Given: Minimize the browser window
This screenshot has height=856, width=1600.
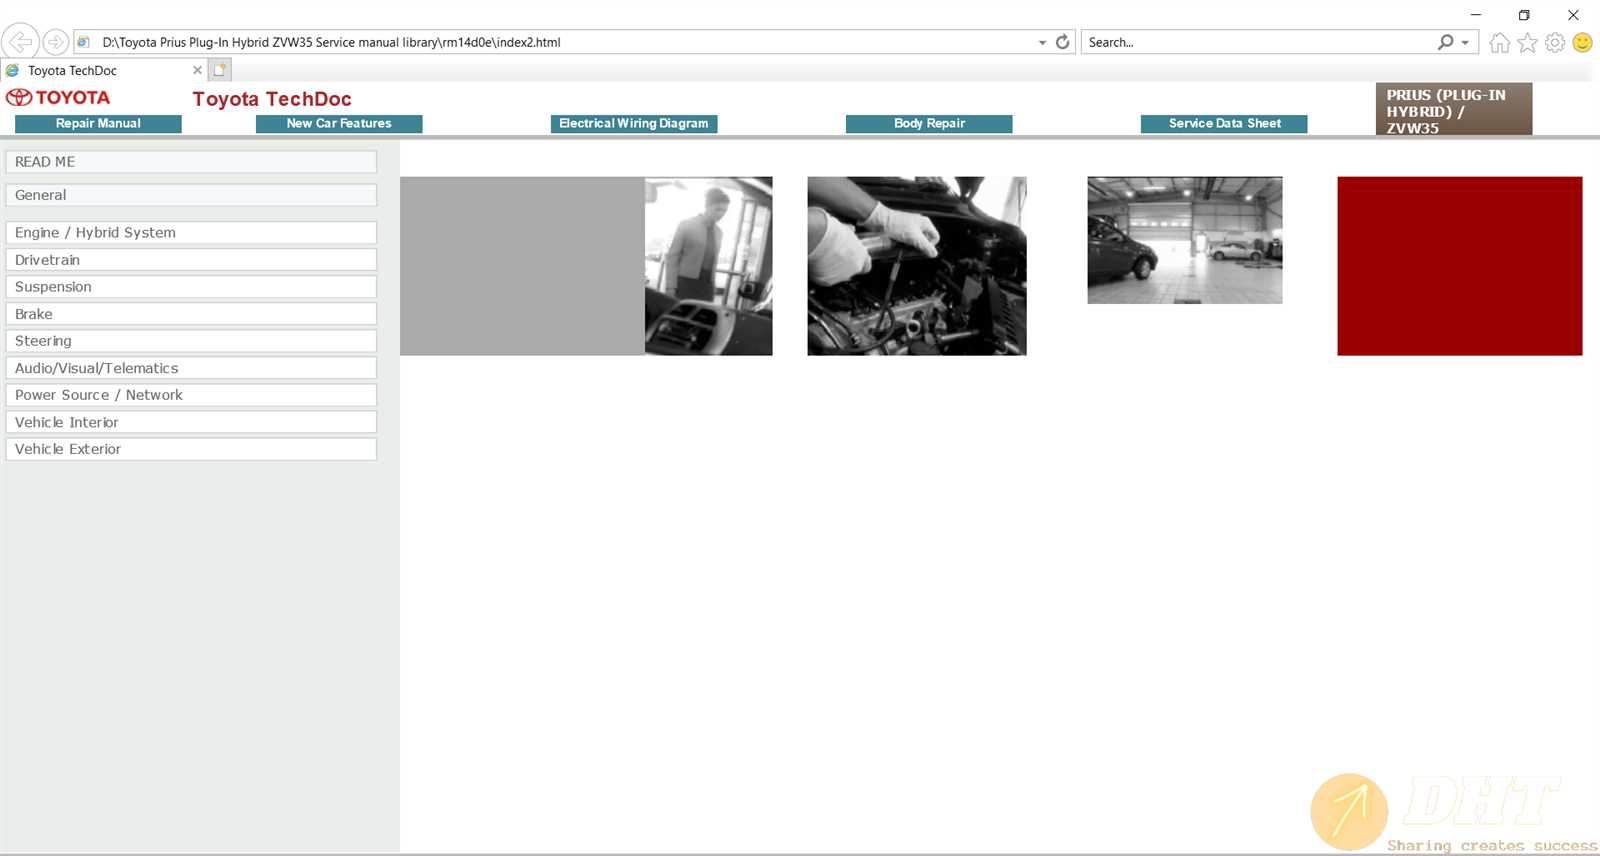Looking at the screenshot, I should point(1476,15).
